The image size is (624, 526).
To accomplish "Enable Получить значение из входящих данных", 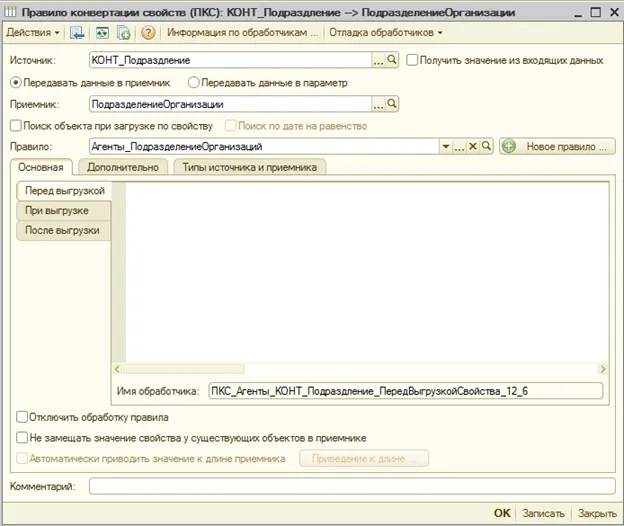I will click(412, 60).
